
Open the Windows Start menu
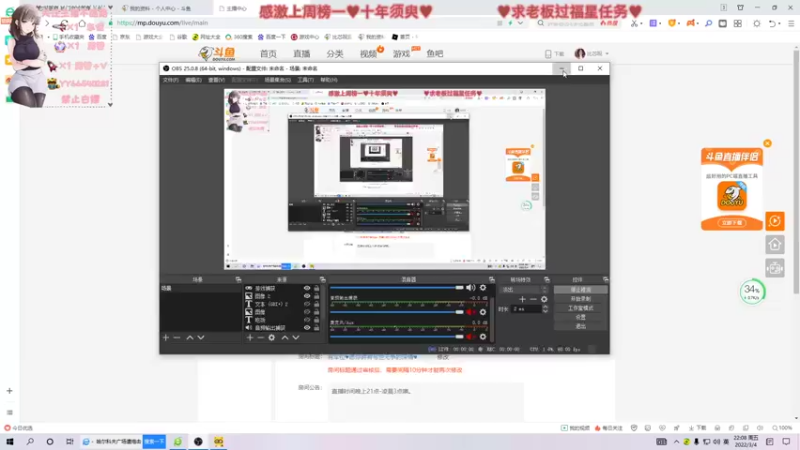[10, 441]
